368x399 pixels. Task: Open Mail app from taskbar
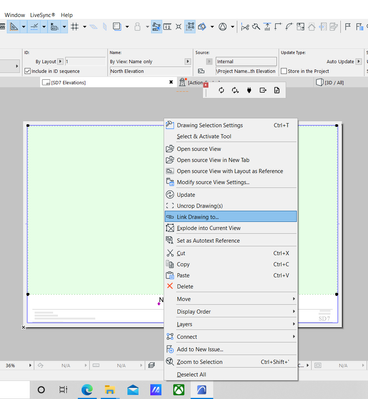(133, 389)
